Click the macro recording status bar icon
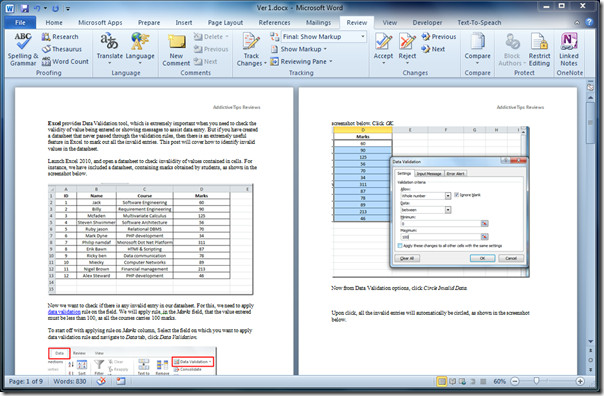This screenshot has height=396, width=604. (x=121, y=381)
